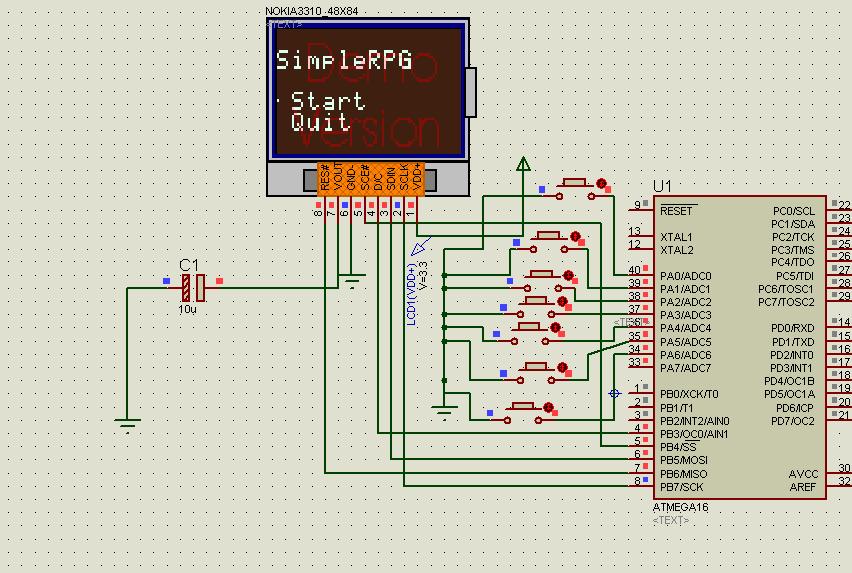
Task: Toggle the red latch dot on PA0 button
Action: coord(601,184)
